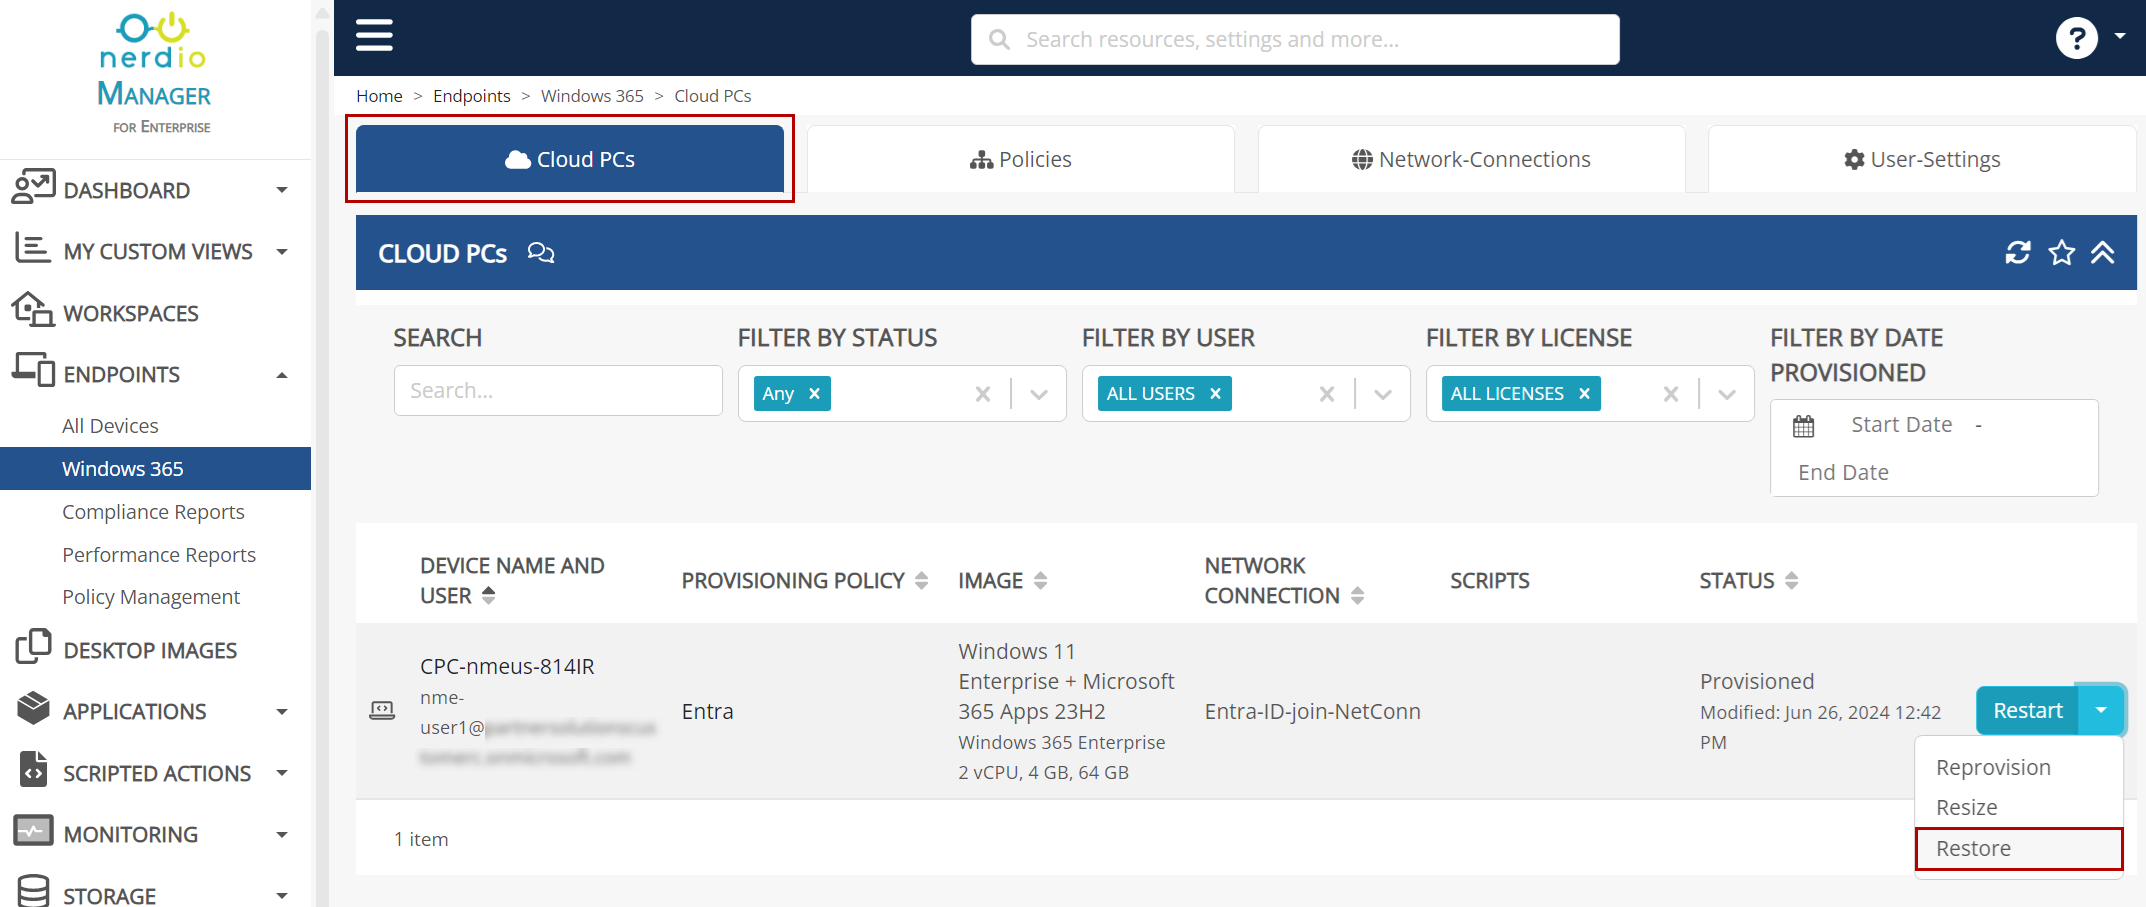2146x907 pixels.
Task: Click the Monitoring sidebar icon
Action: [33, 832]
